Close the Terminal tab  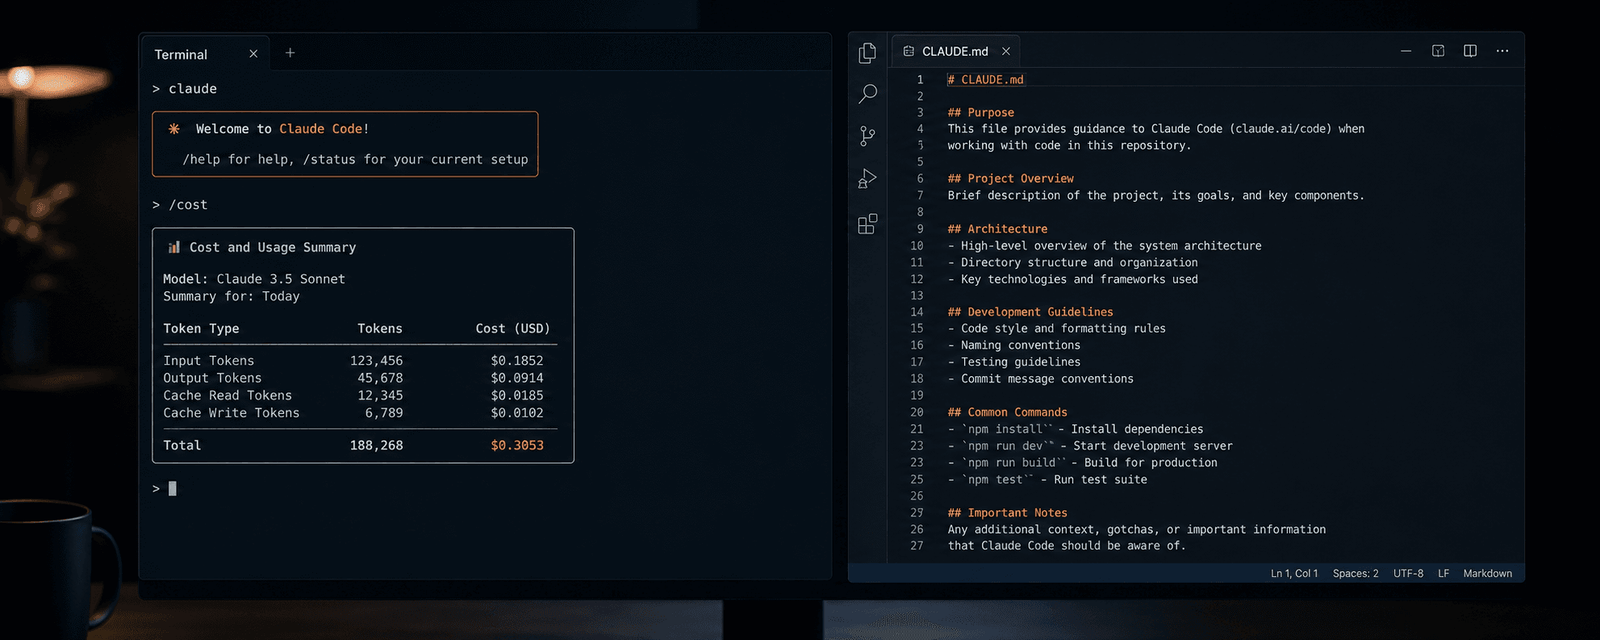[x=253, y=54]
